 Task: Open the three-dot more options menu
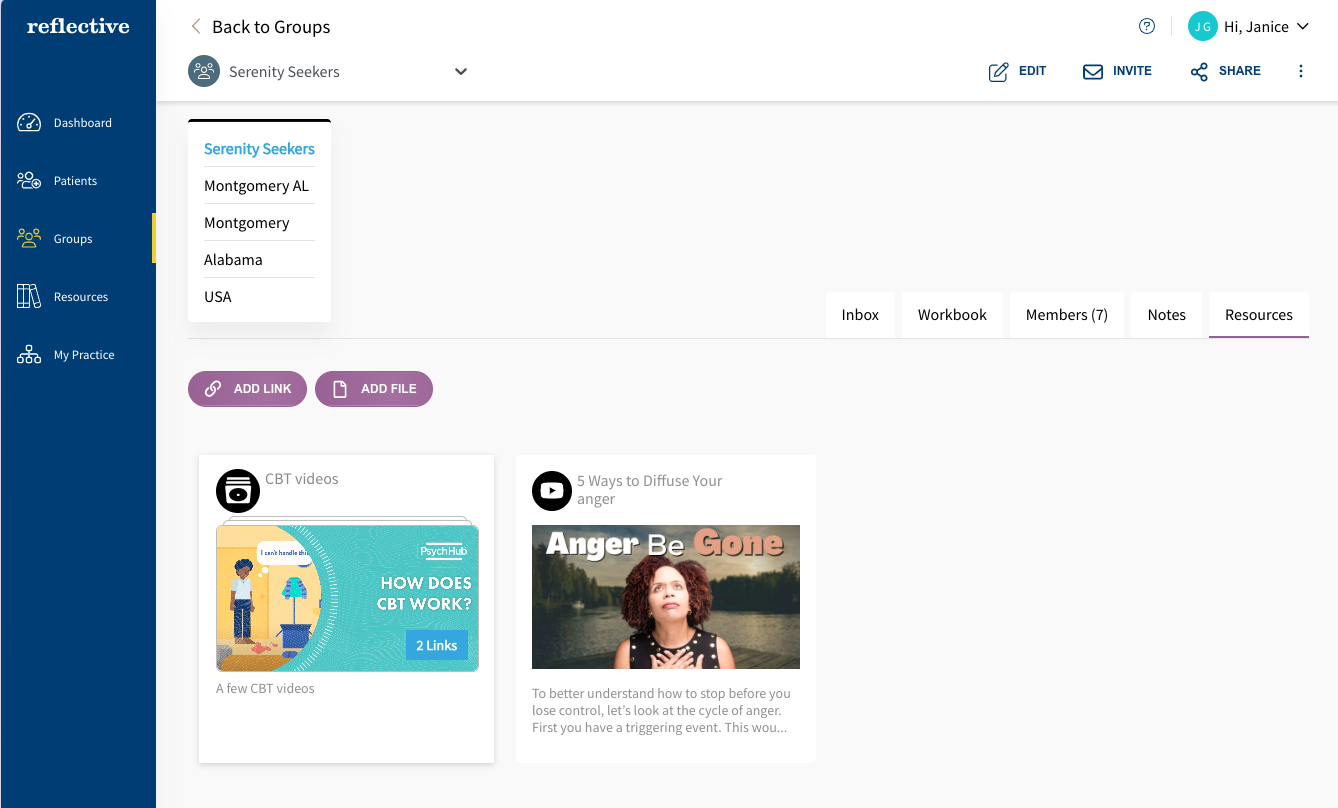pyautogui.click(x=1300, y=71)
